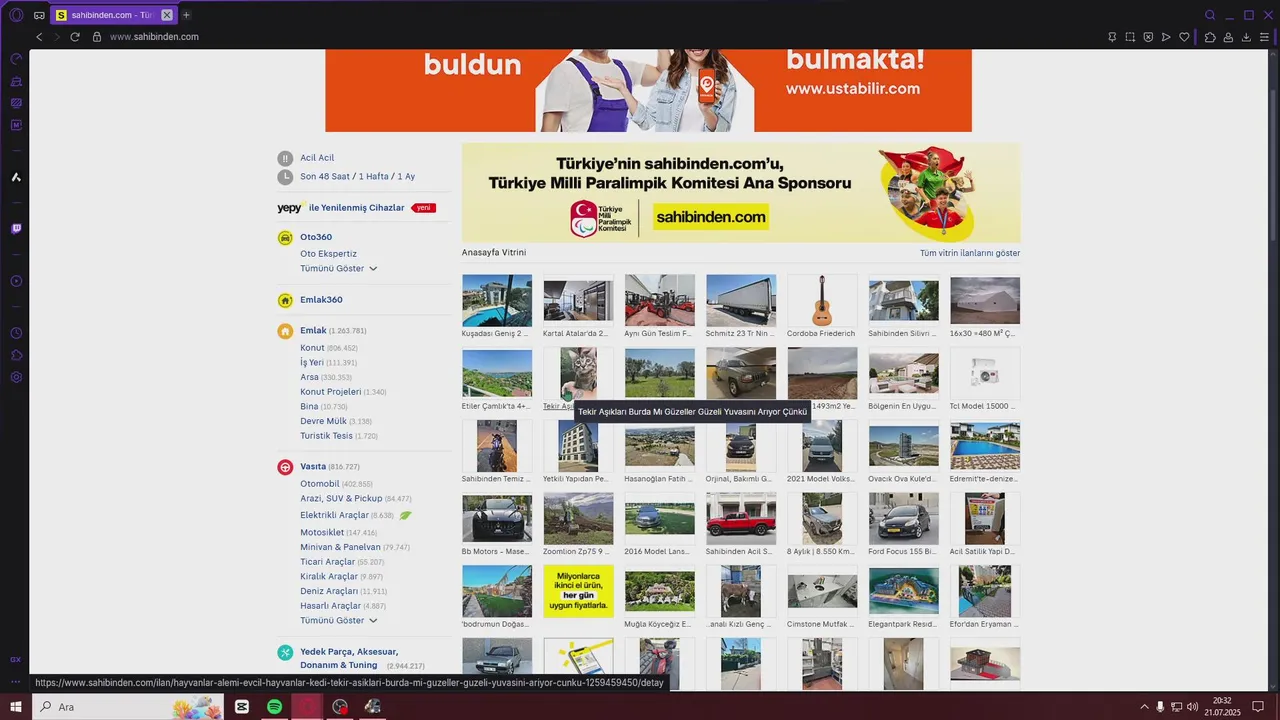Open the Arsa subcategory
1280x720 pixels.
tap(309, 377)
